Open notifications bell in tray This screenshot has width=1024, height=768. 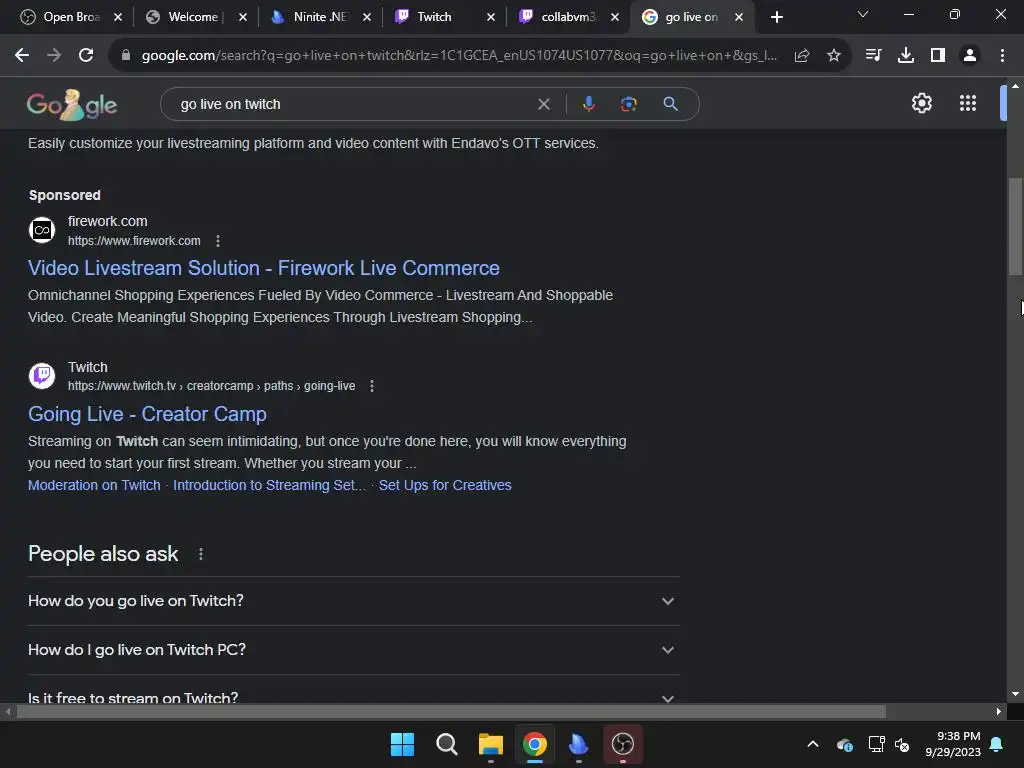(997, 744)
